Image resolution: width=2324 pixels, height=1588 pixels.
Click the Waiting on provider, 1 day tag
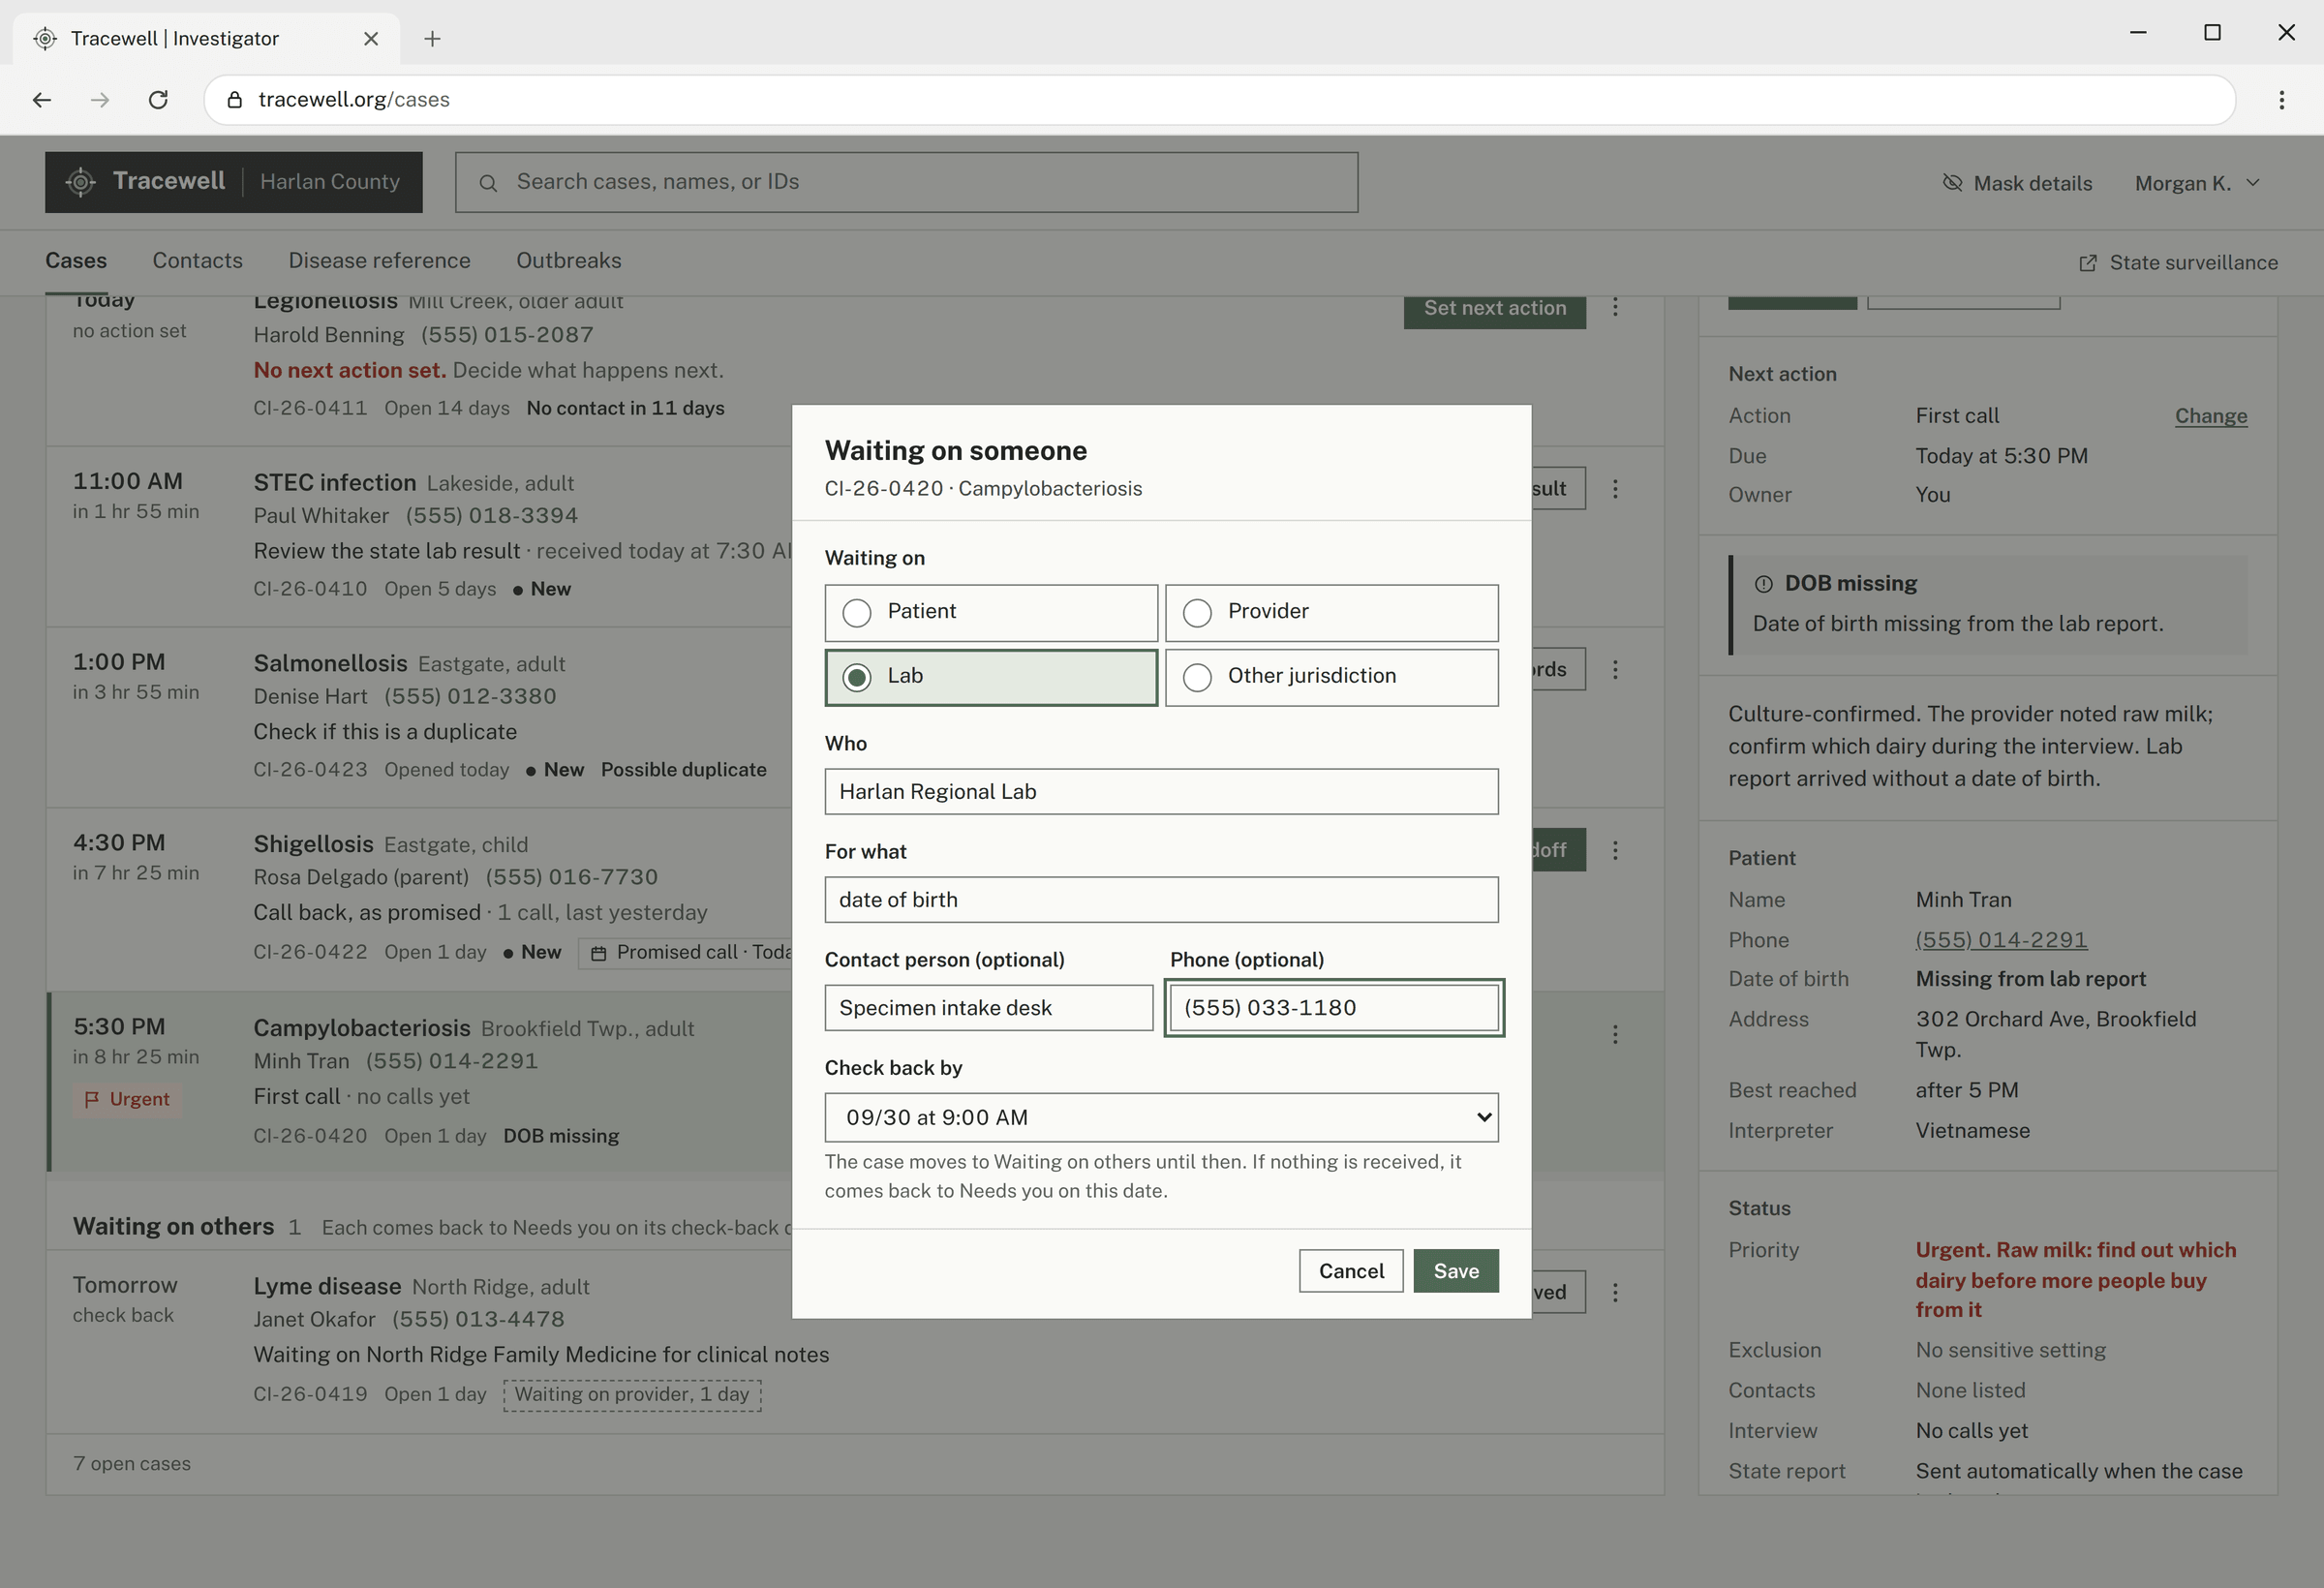[632, 1395]
